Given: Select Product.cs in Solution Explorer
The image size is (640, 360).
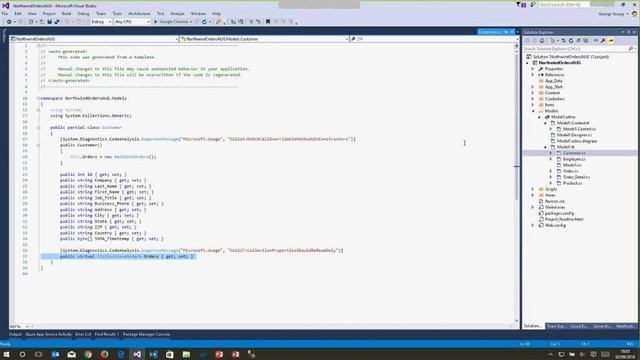Looking at the screenshot, I should [x=572, y=183].
